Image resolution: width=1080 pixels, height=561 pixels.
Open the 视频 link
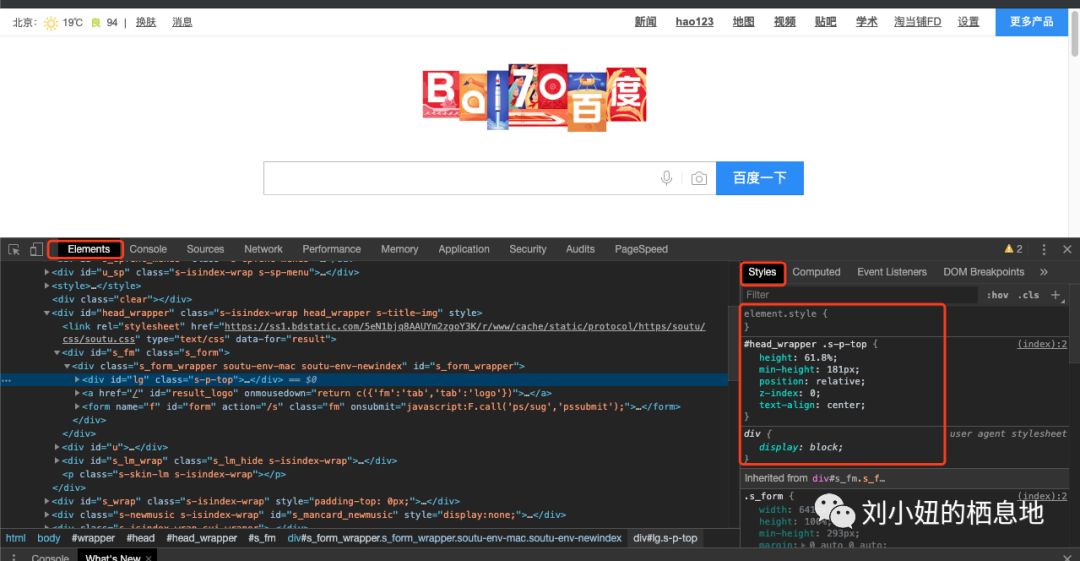point(785,22)
